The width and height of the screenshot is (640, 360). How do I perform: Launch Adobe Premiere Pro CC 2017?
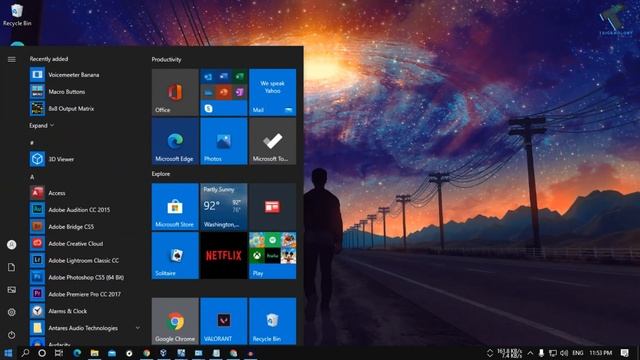point(84,294)
